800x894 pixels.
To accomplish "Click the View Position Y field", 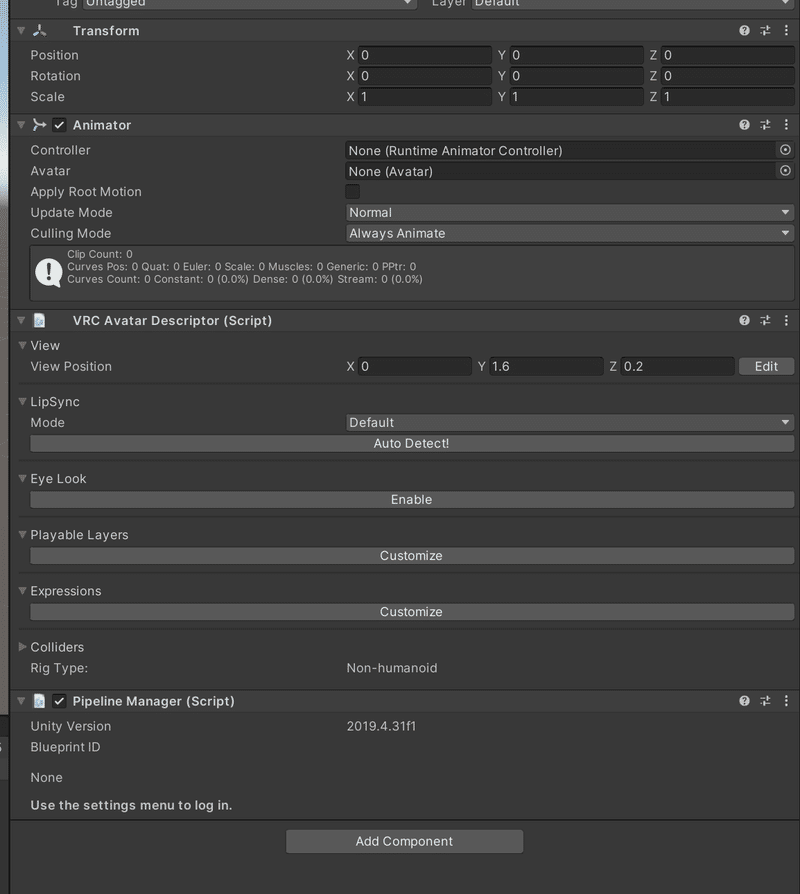I will pyautogui.click(x=546, y=366).
